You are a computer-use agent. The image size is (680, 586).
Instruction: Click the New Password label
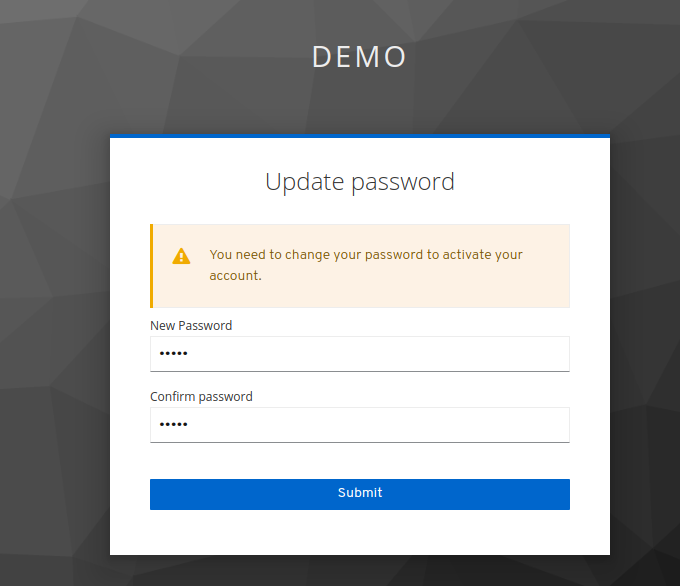(x=191, y=325)
